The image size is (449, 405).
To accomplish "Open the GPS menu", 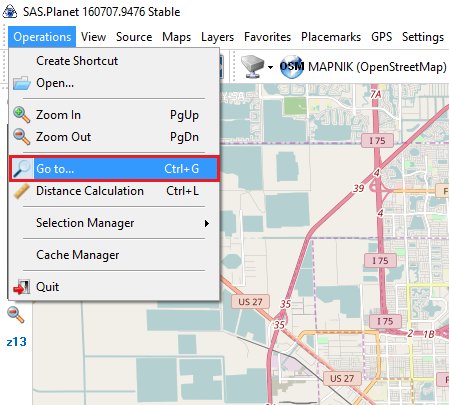I will point(381,37).
